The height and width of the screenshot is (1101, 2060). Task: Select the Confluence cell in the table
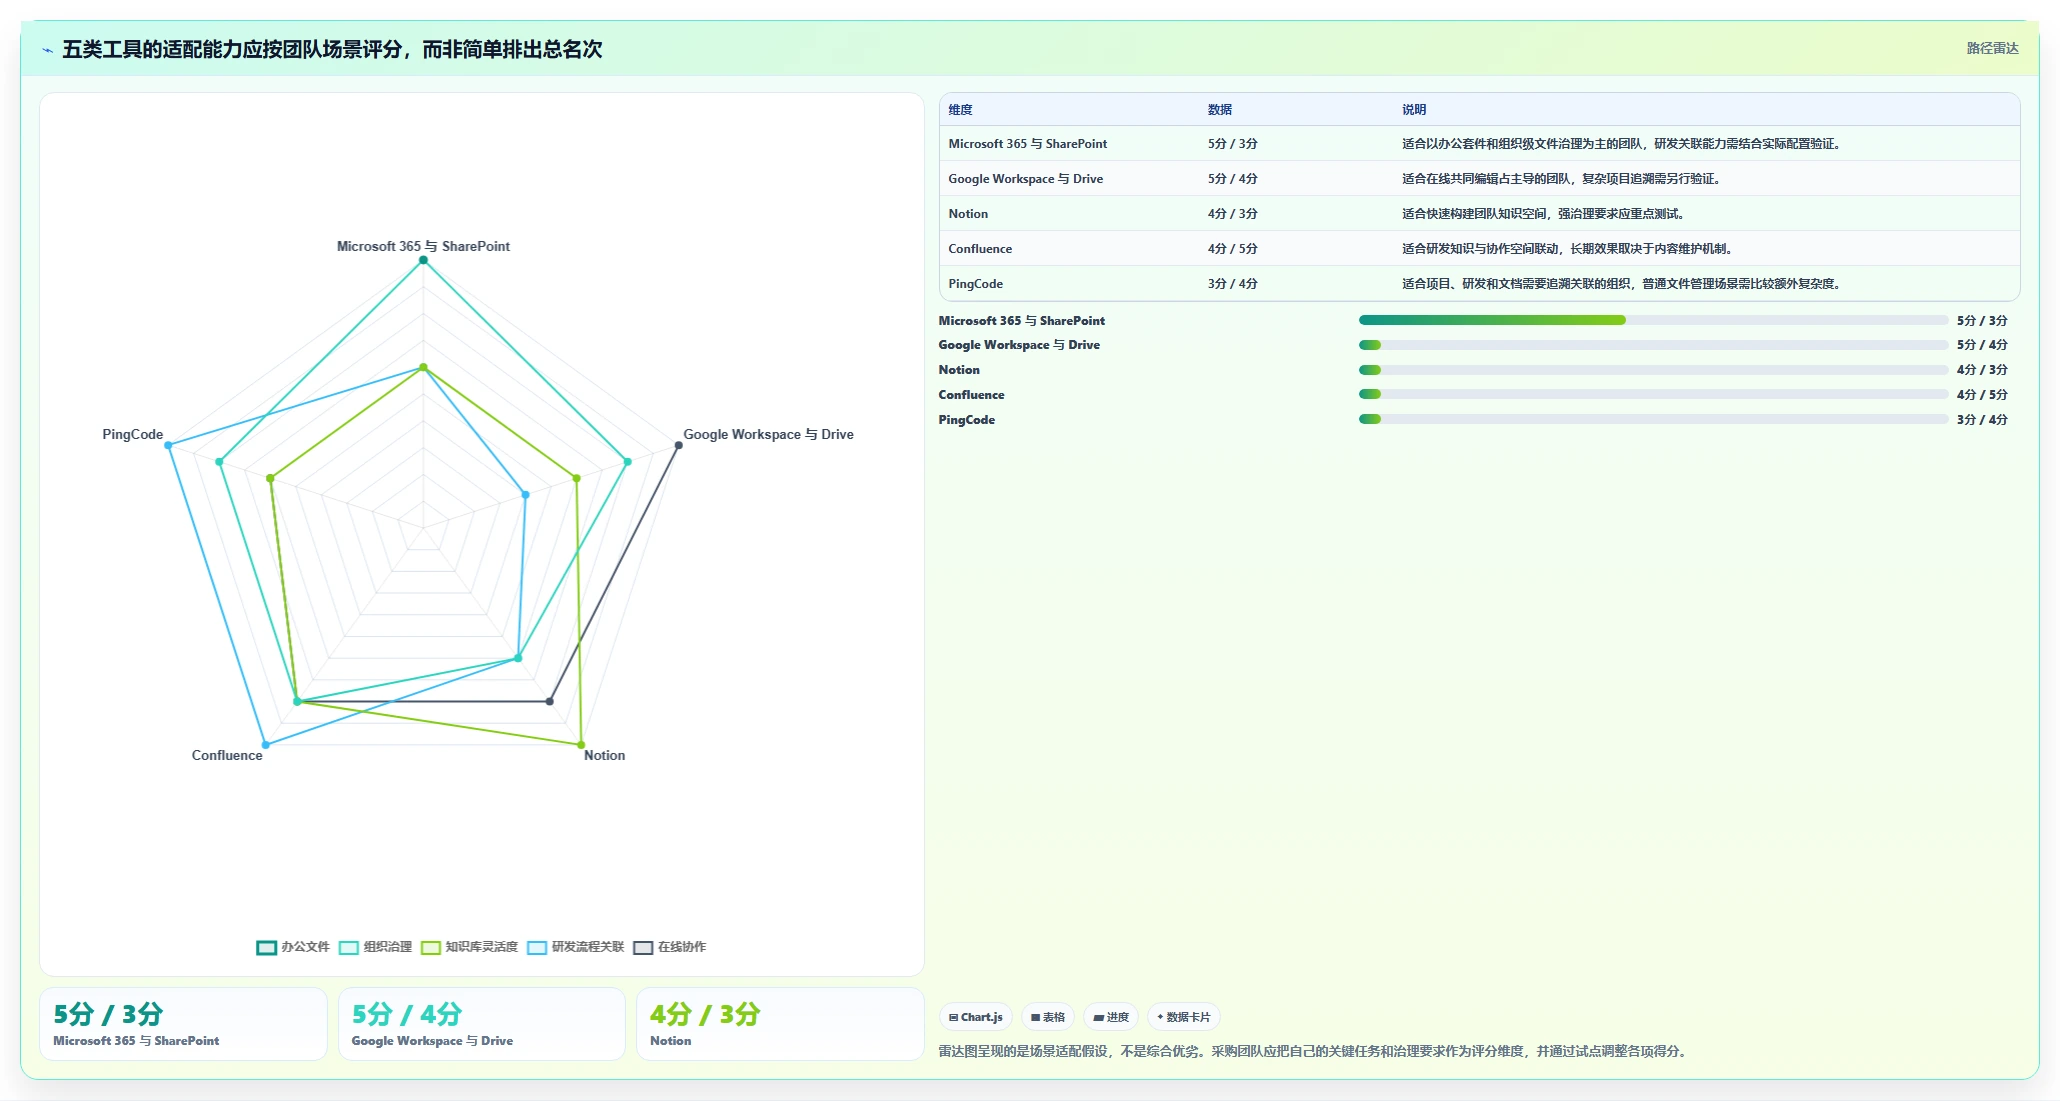pyautogui.click(x=980, y=249)
